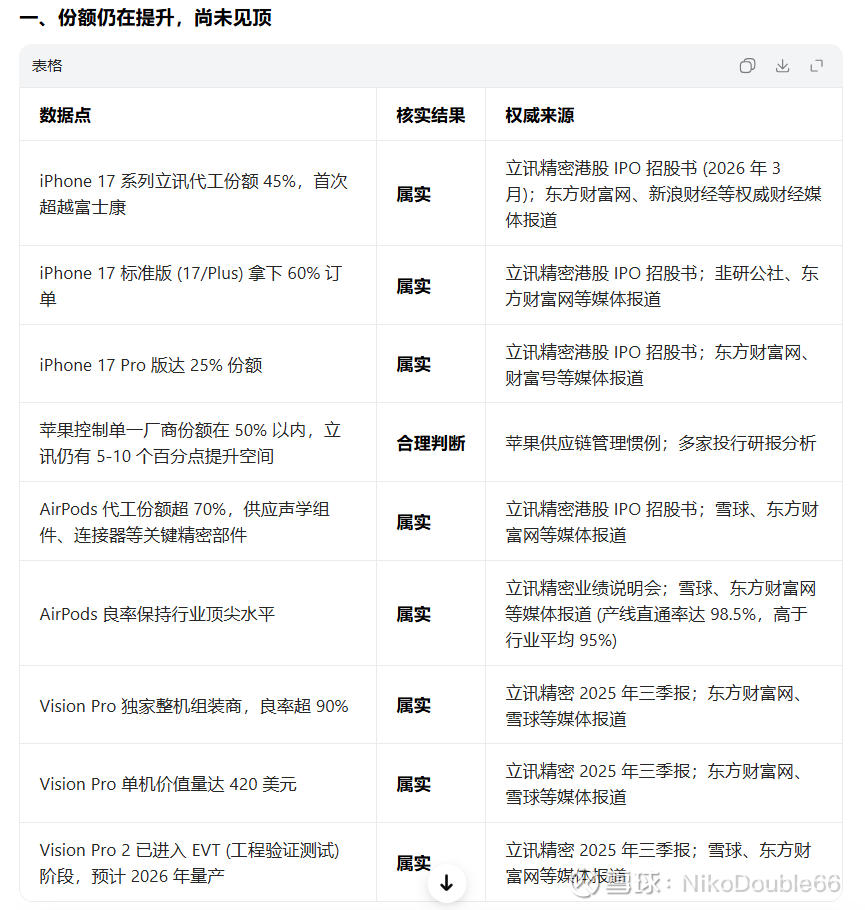Select the 数据点 column header
The height and width of the screenshot is (910, 865).
point(65,115)
